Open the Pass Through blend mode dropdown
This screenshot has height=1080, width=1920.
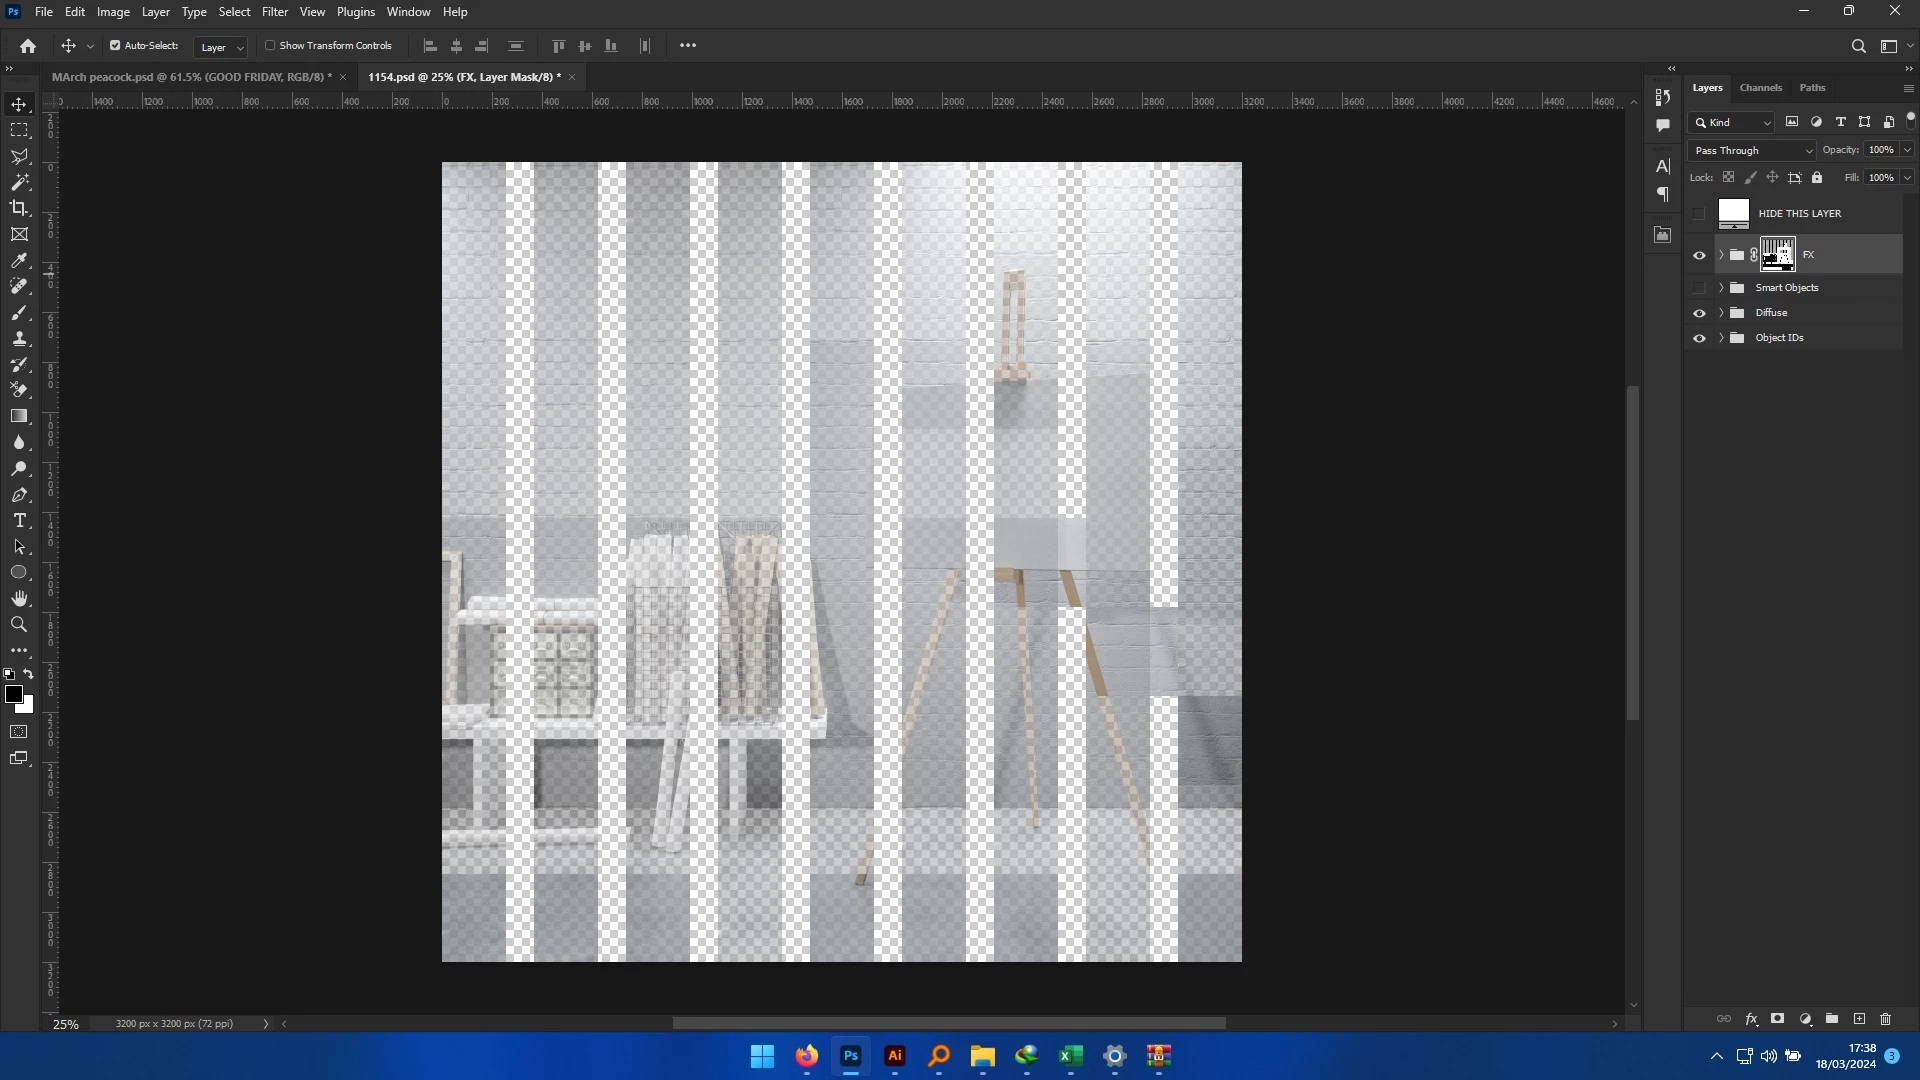coord(1752,150)
